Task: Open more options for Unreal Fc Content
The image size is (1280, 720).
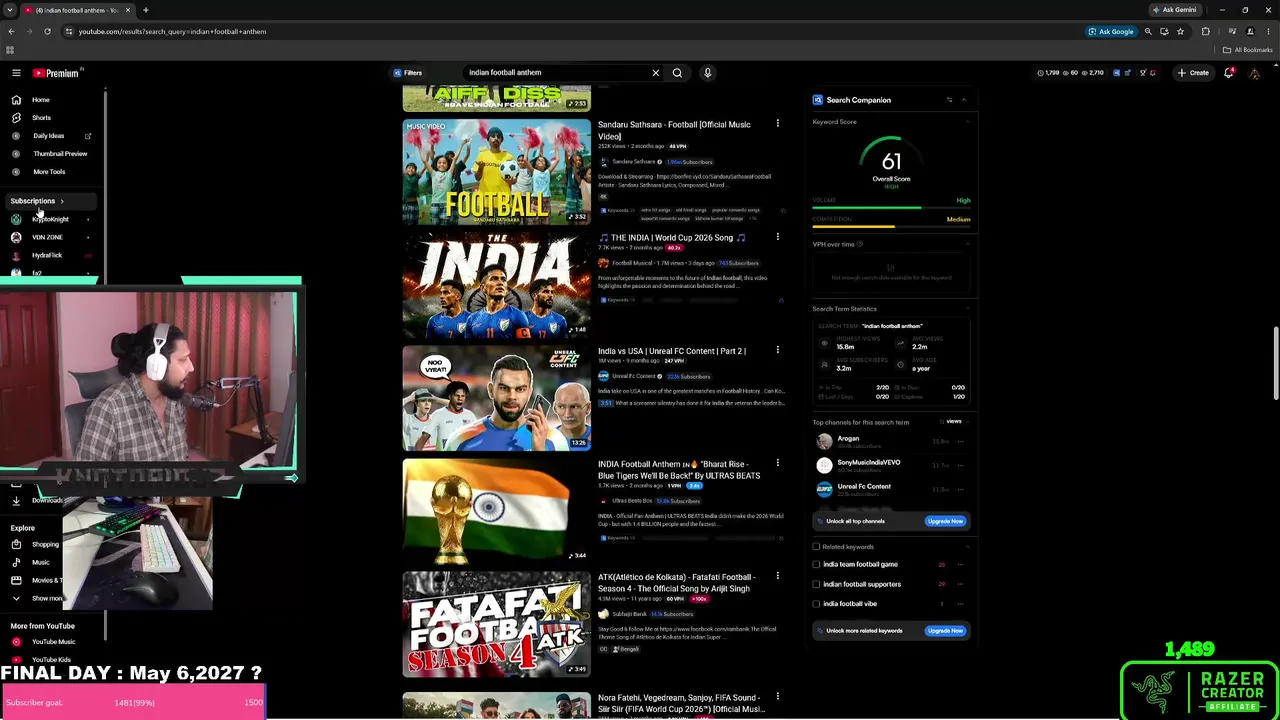Action: 961,489
